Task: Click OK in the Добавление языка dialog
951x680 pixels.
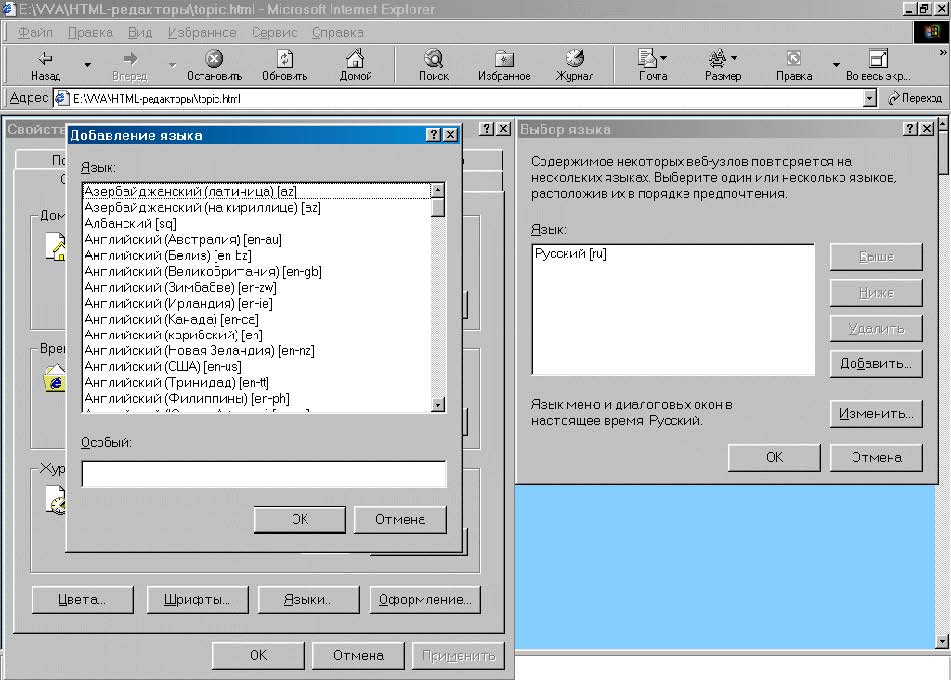Action: 300,519
